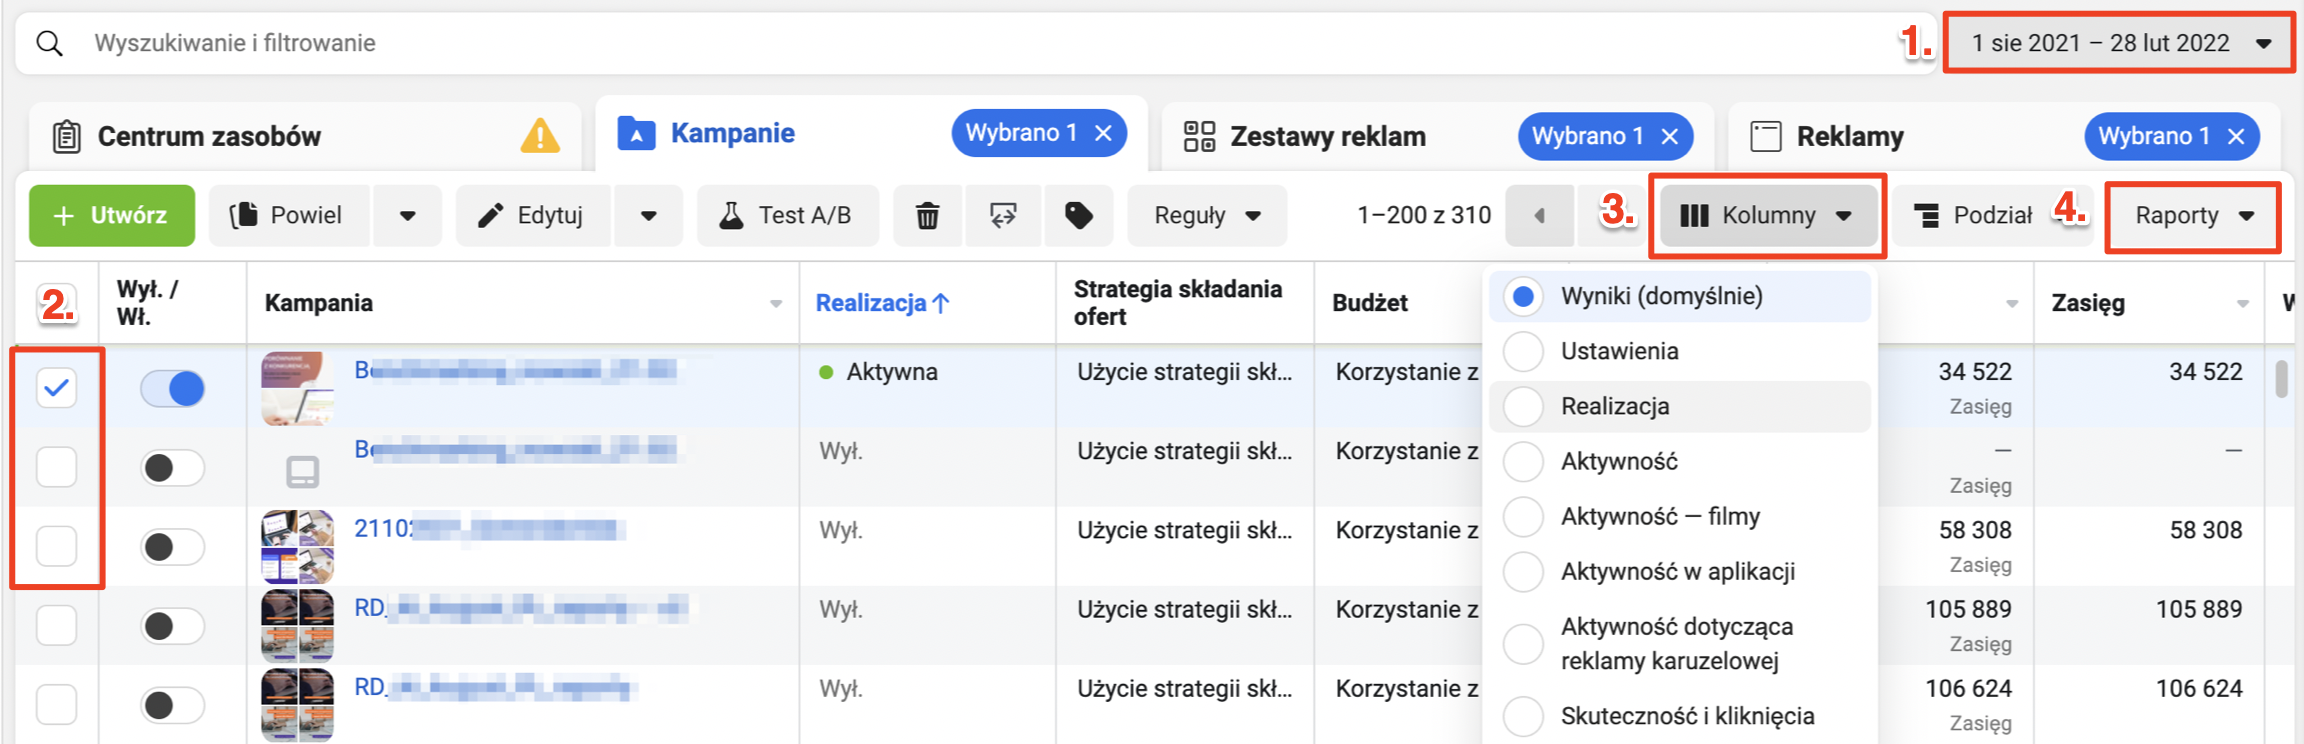Screen dimensions: 2304x744
Task: Select the Ustawienia column preset
Action: pyautogui.click(x=1523, y=351)
